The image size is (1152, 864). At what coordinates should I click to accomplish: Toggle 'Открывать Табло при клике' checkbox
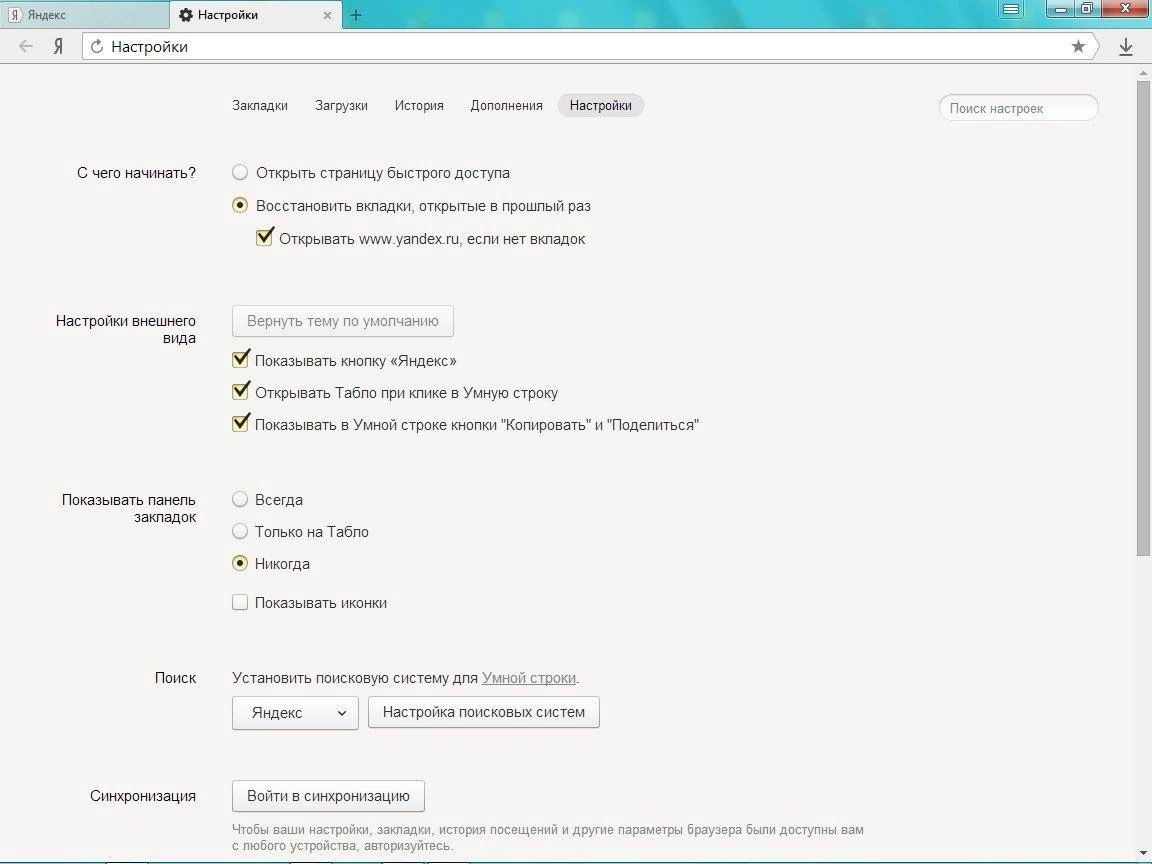pos(240,392)
